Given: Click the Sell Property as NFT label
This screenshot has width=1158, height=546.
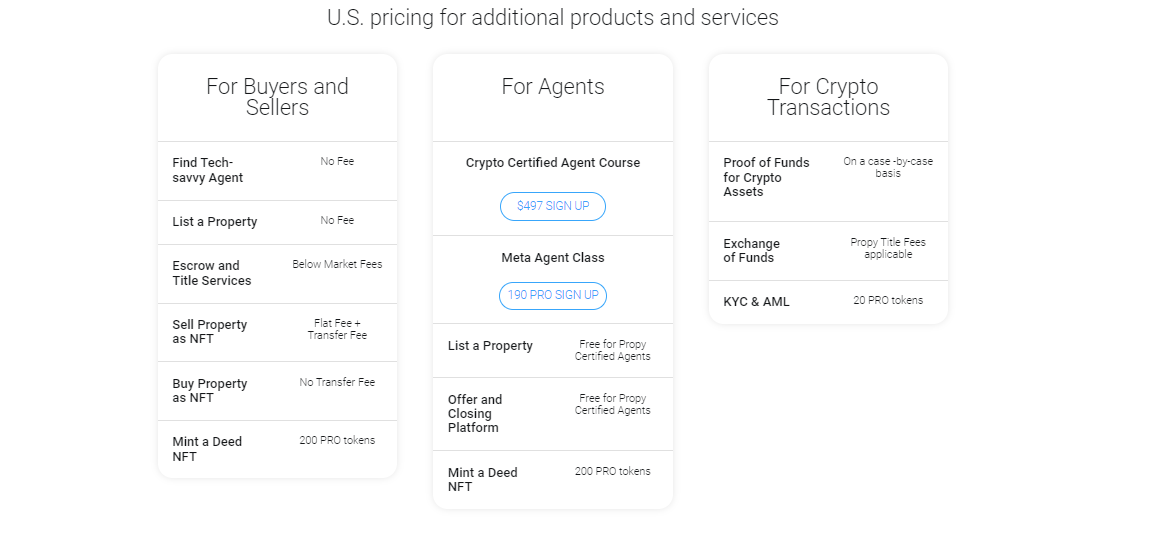Looking at the screenshot, I should click(210, 332).
